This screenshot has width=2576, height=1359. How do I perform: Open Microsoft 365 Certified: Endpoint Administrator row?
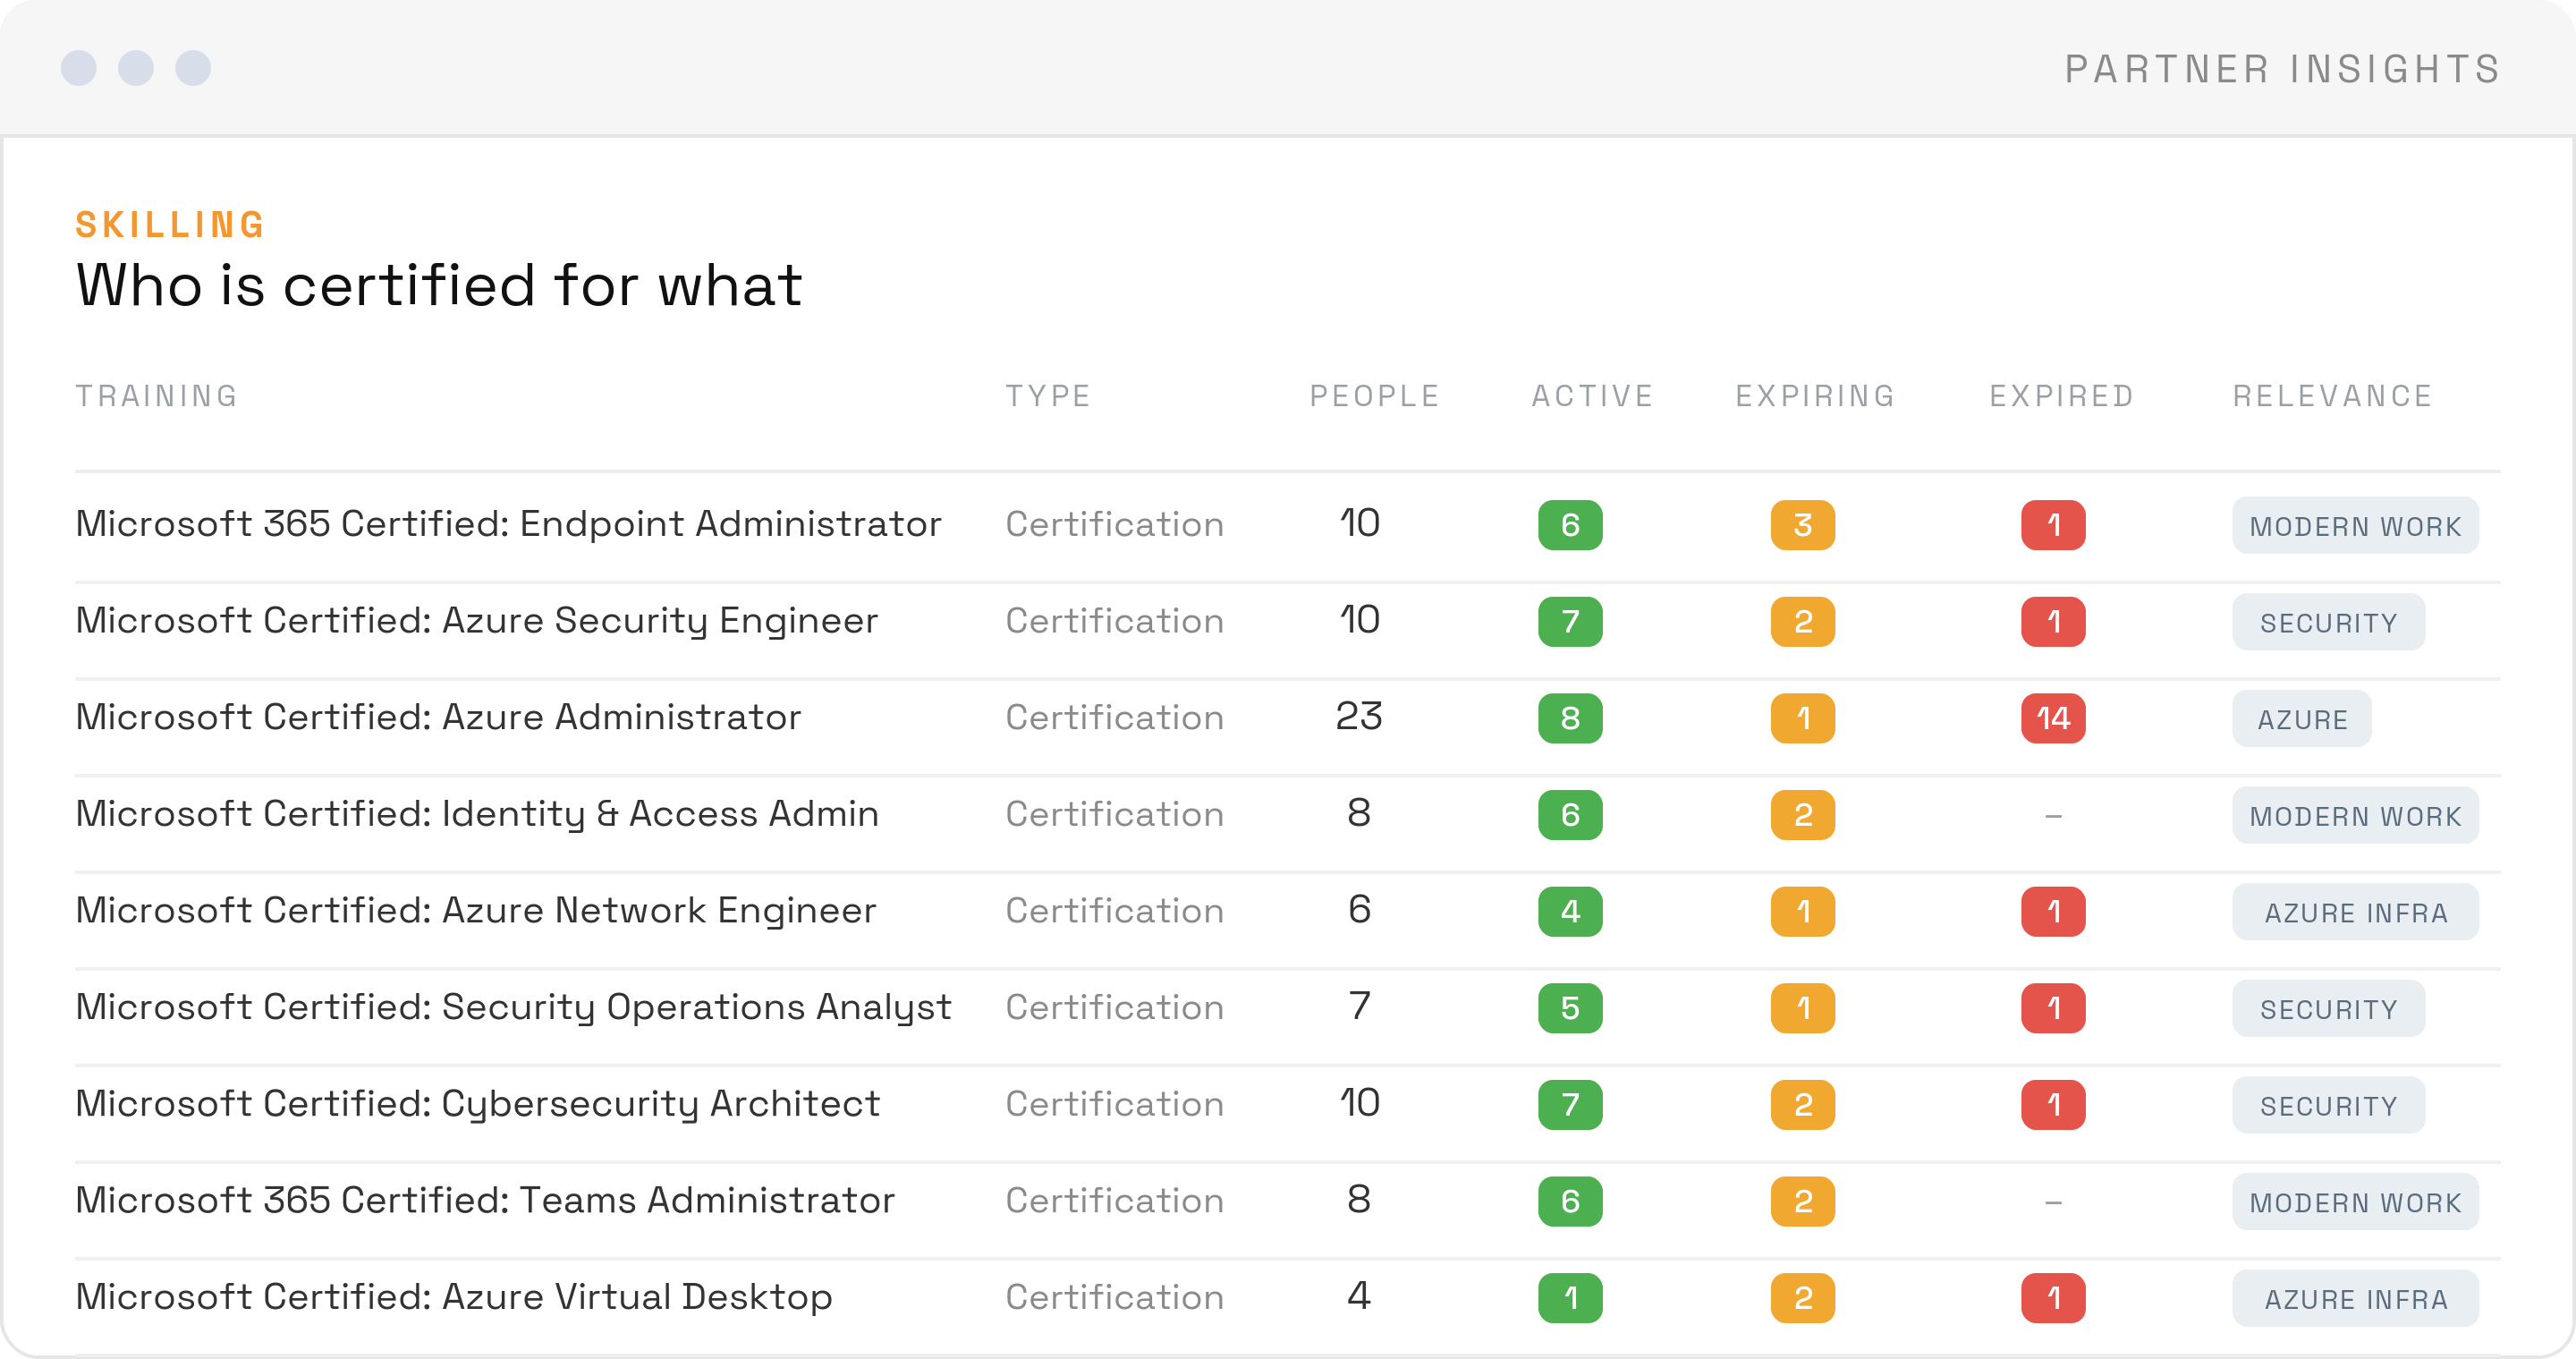1288,525
